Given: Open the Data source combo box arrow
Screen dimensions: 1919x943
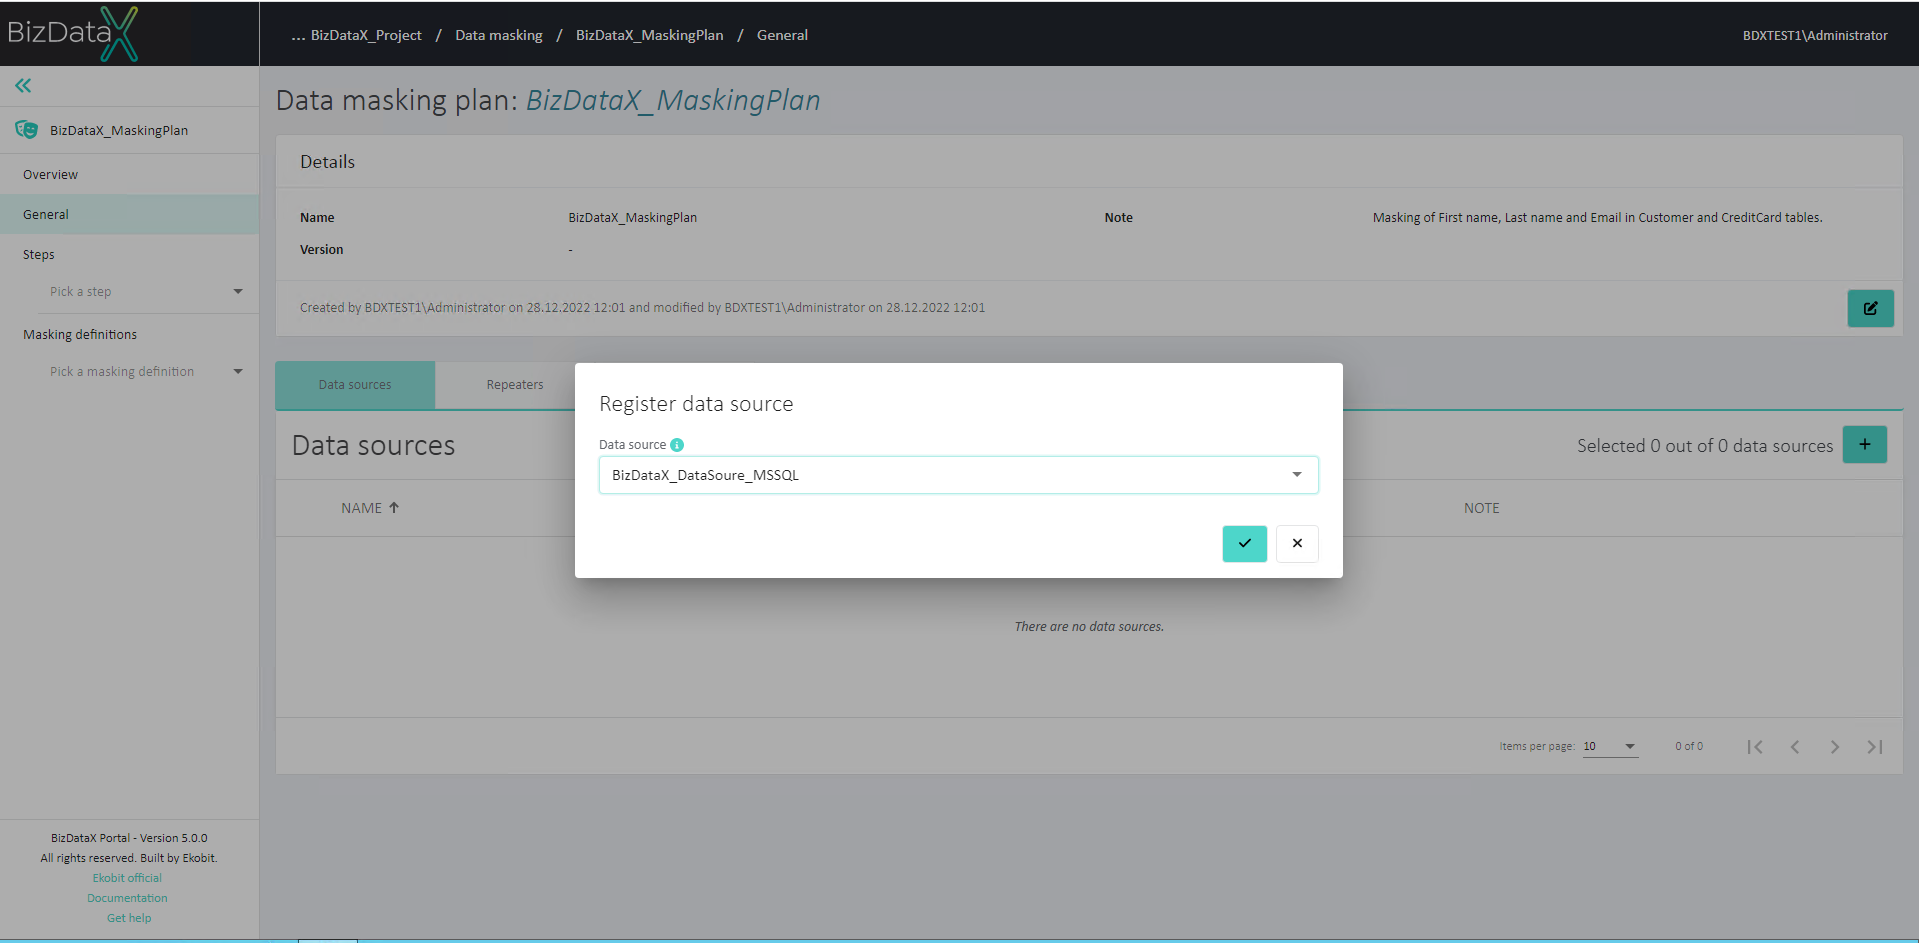Looking at the screenshot, I should [x=1297, y=475].
